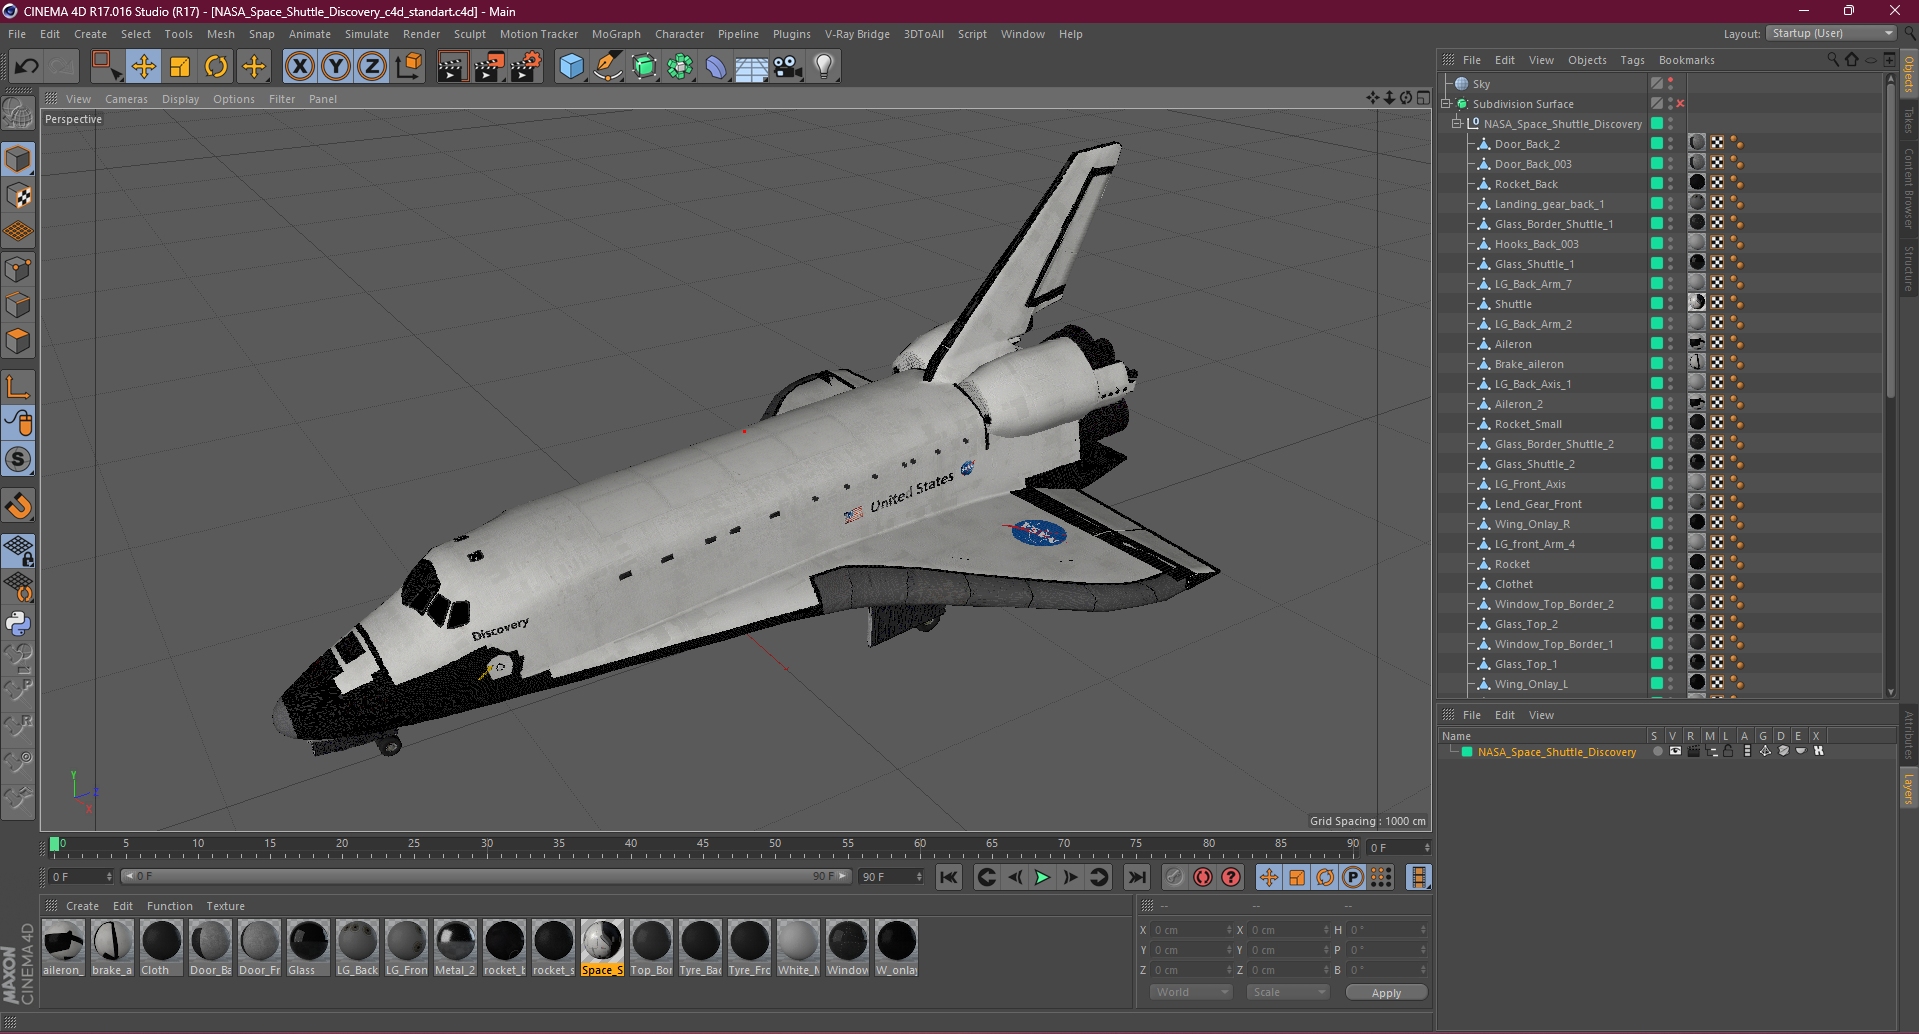The image size is (1919, 1034).
Task: Click the Undo arrow icon
Action: click(26, 67)
